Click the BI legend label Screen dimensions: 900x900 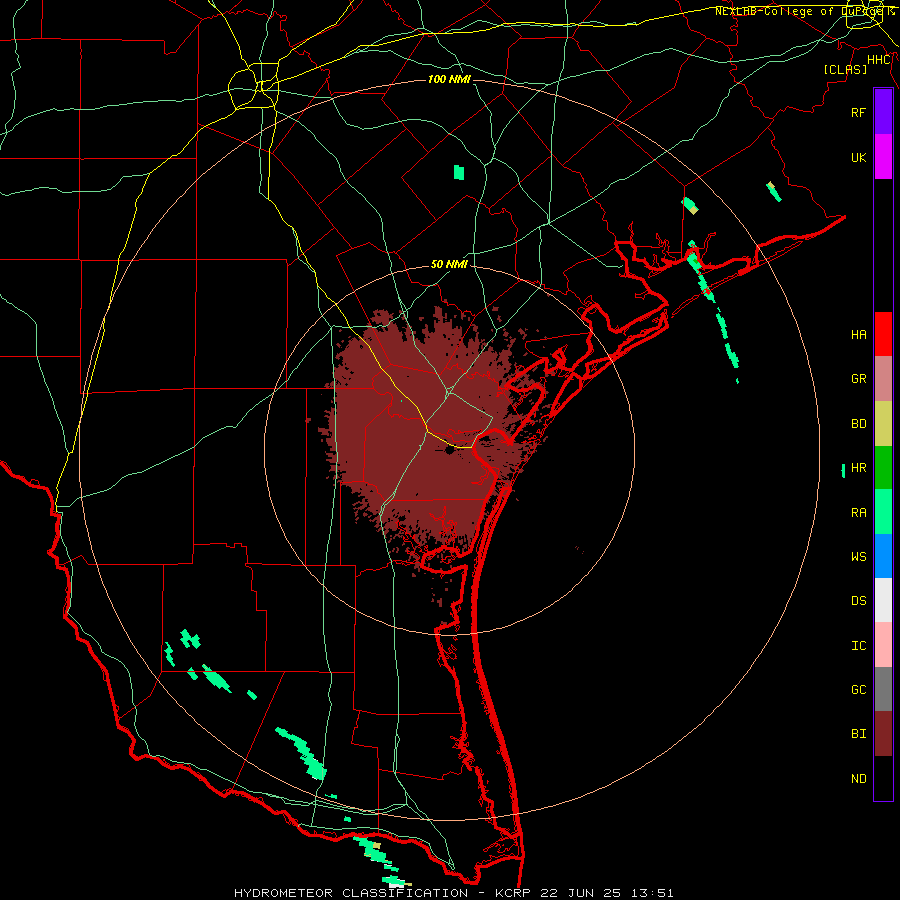click(x=859, y=734)
